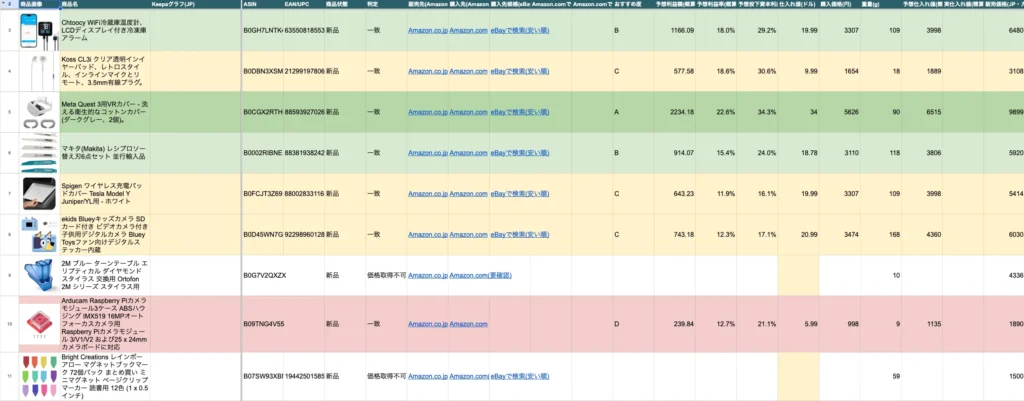
Task: Open Amazon.co.jp link in the Meta Quest row
Action: point(428,112)
